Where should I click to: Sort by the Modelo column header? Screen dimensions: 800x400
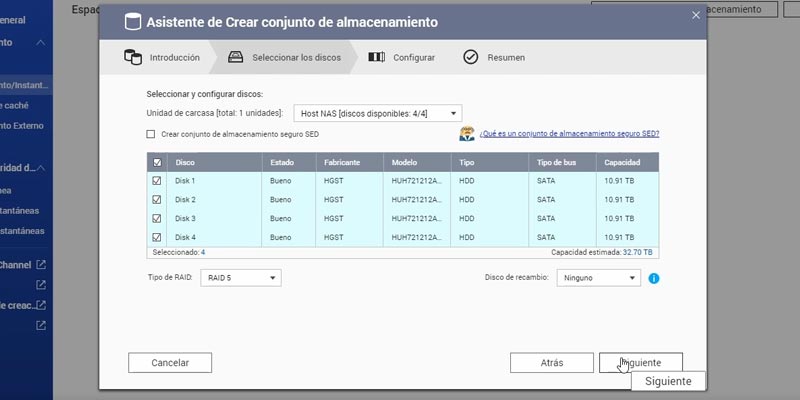tap(417, 162)
